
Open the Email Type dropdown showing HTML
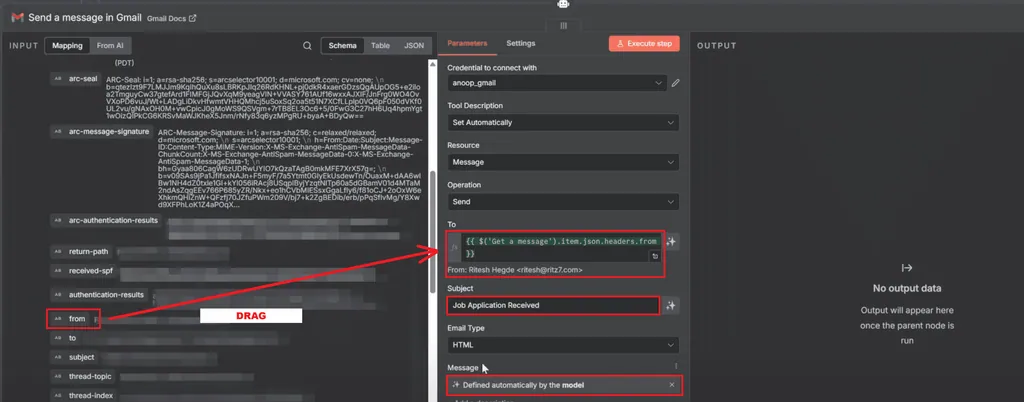pyautogui.click(x=563, y=345)
